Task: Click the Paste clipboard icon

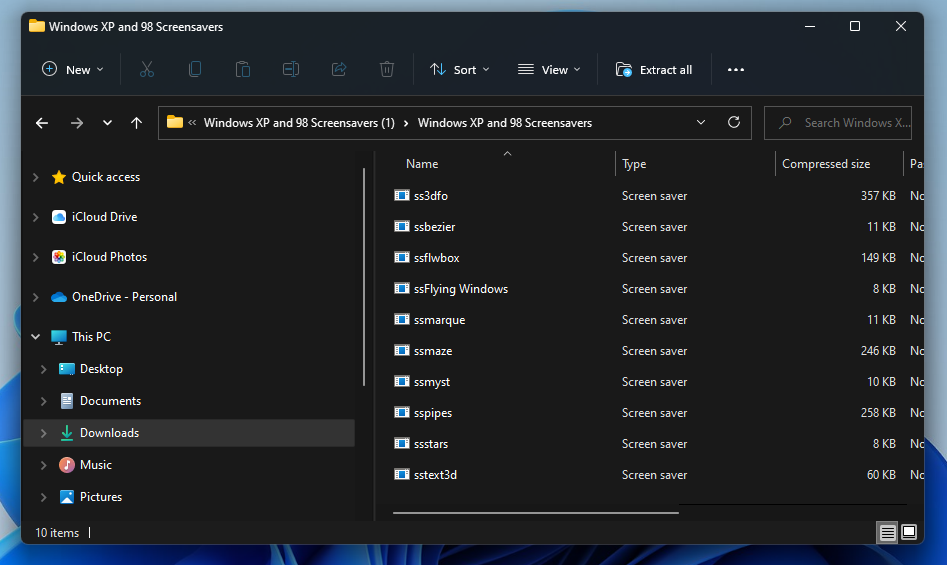Action: click(242, 69)
